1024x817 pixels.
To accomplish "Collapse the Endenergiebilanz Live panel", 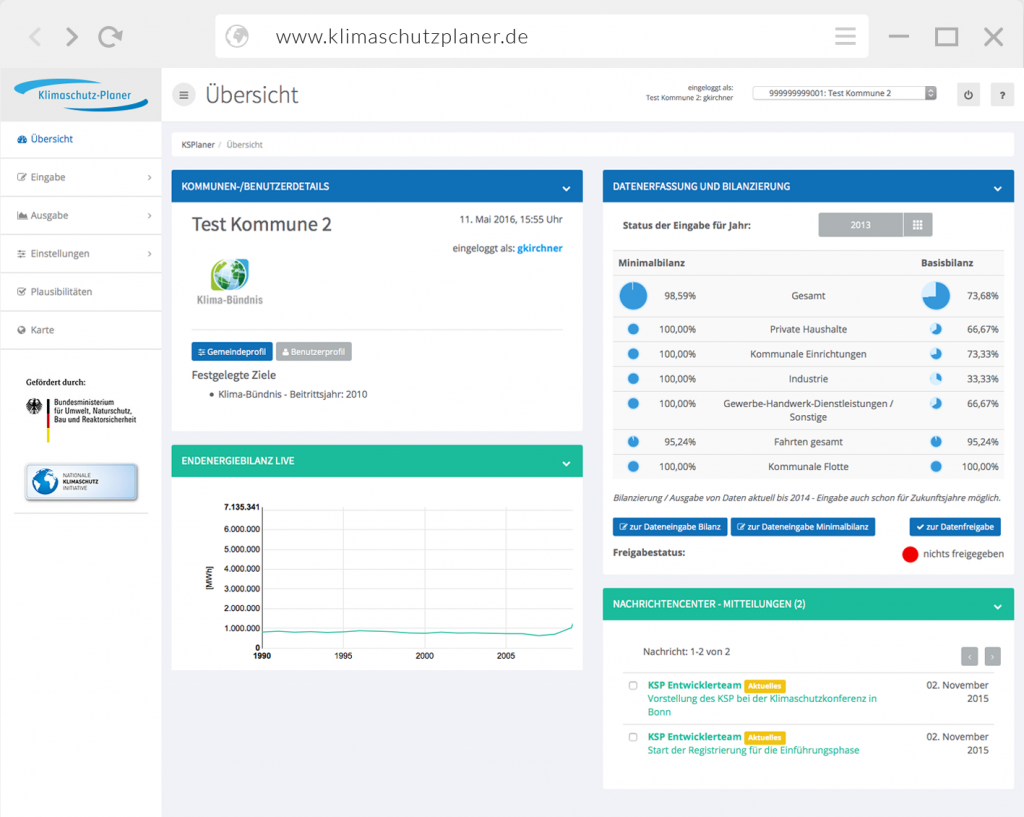I will [x=566, y=462].
